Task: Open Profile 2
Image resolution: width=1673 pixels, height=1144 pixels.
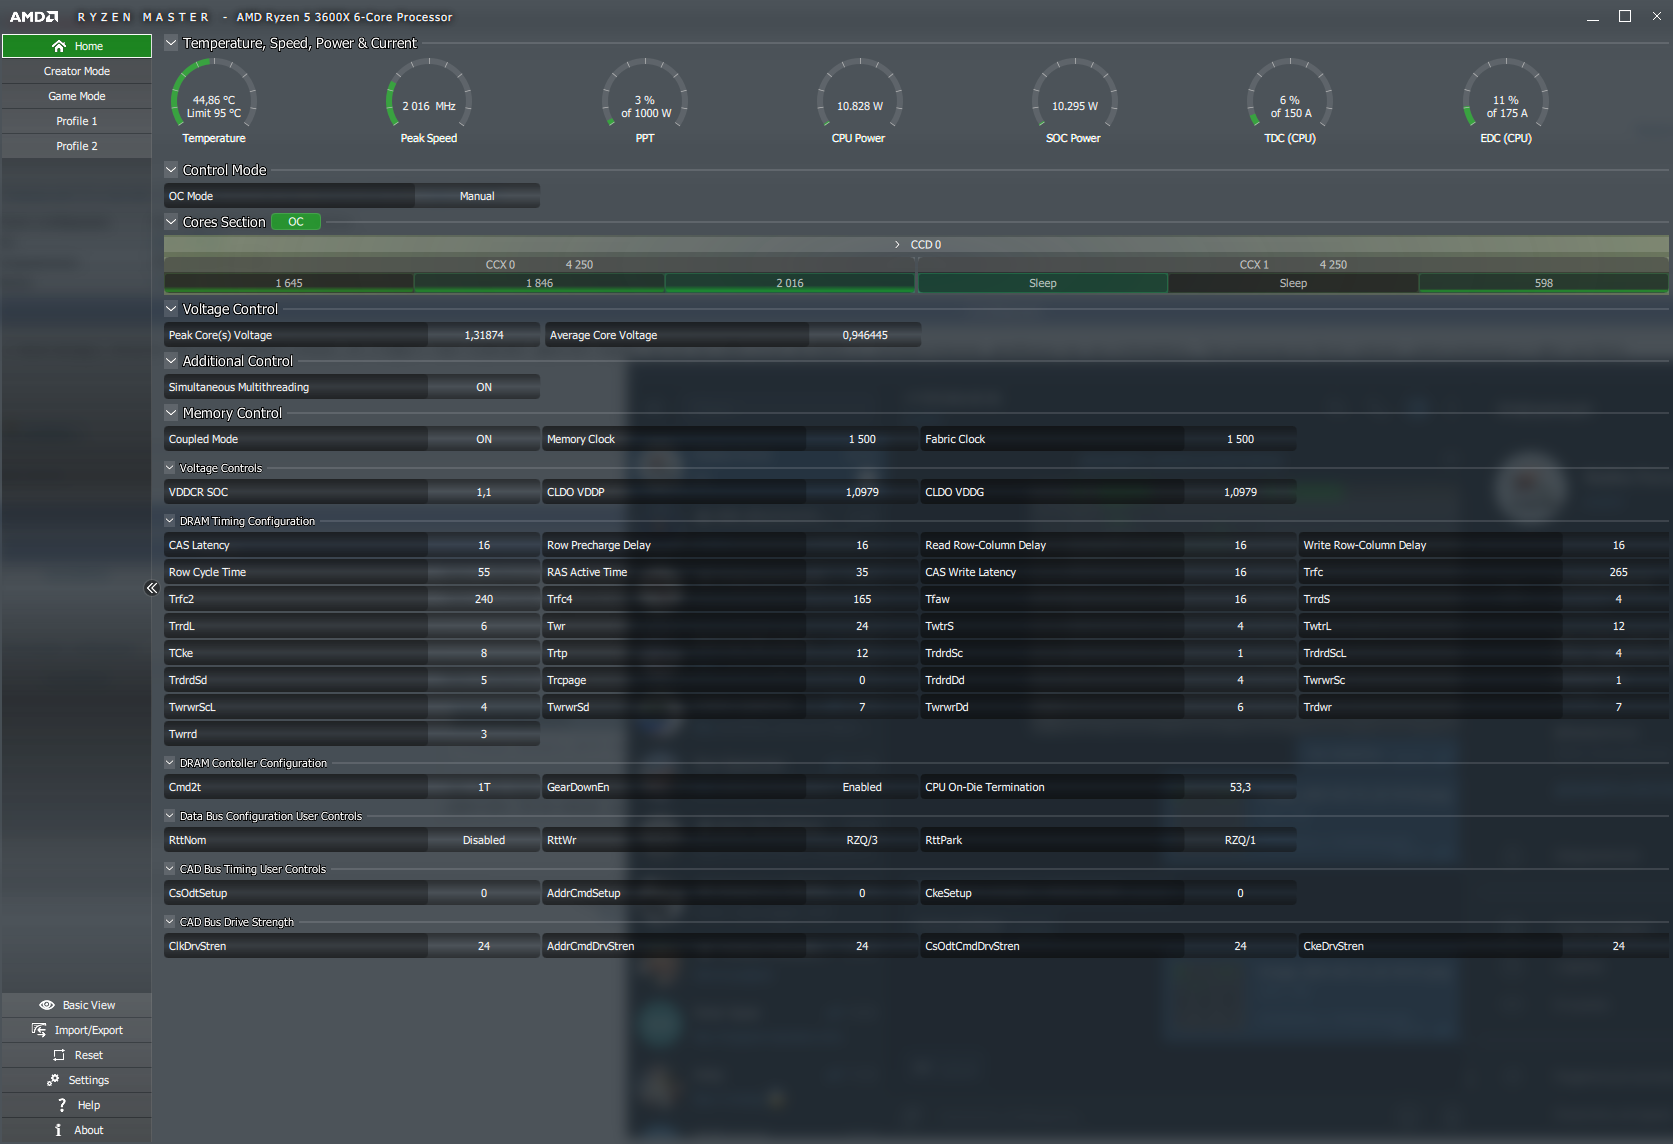Action: point(77,146)
